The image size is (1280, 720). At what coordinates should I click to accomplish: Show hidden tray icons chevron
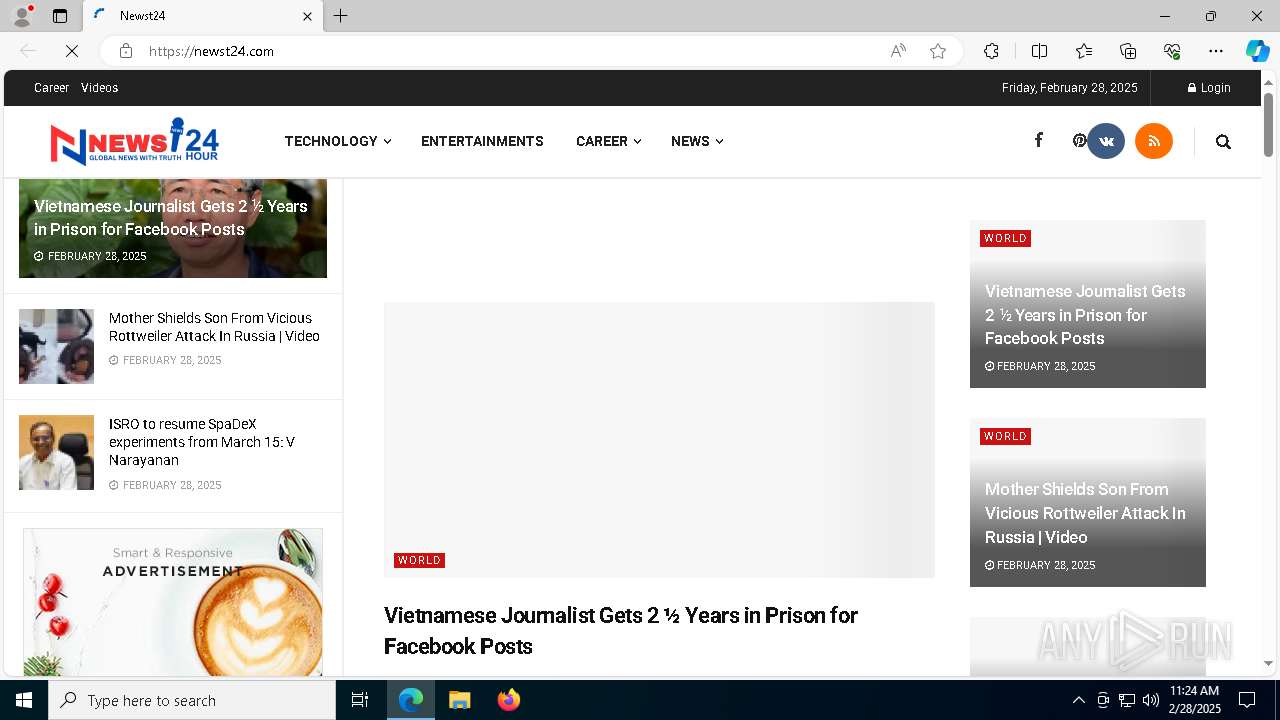[x=1078, y=700]
